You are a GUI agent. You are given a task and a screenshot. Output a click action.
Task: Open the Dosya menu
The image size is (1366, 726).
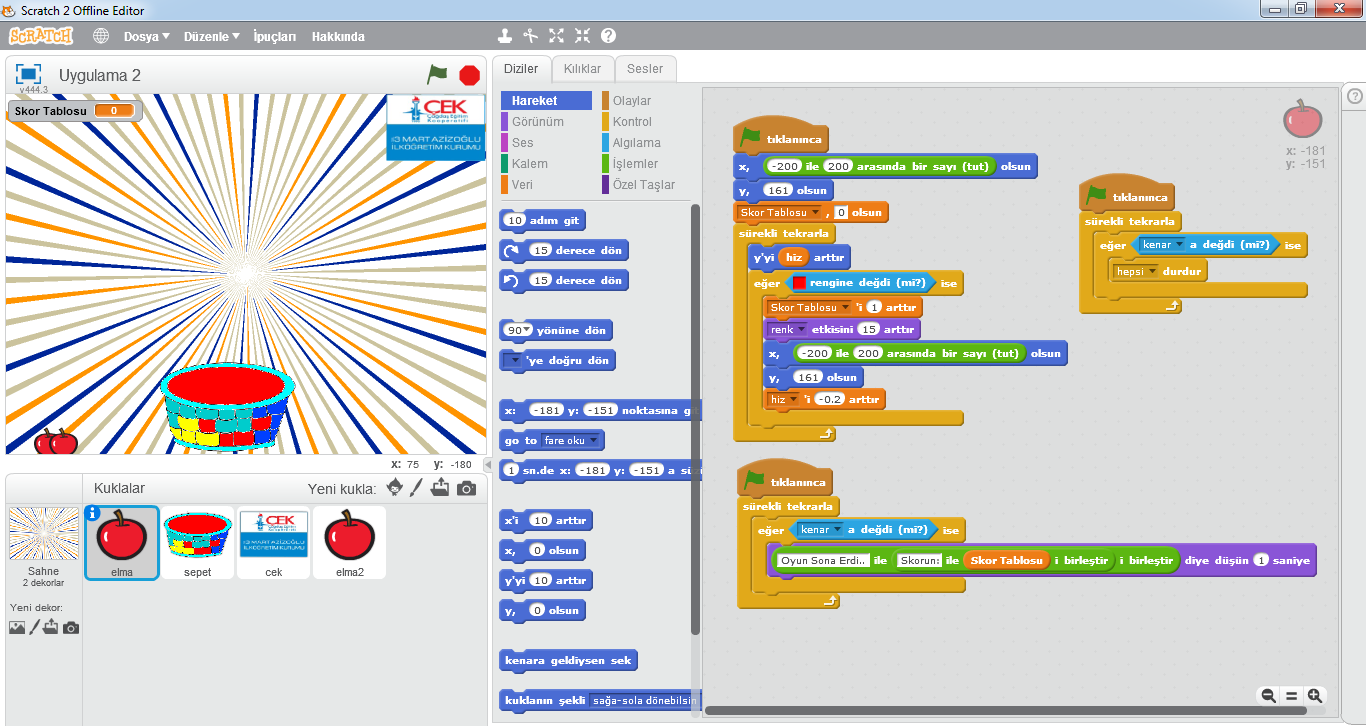(146, 36)
